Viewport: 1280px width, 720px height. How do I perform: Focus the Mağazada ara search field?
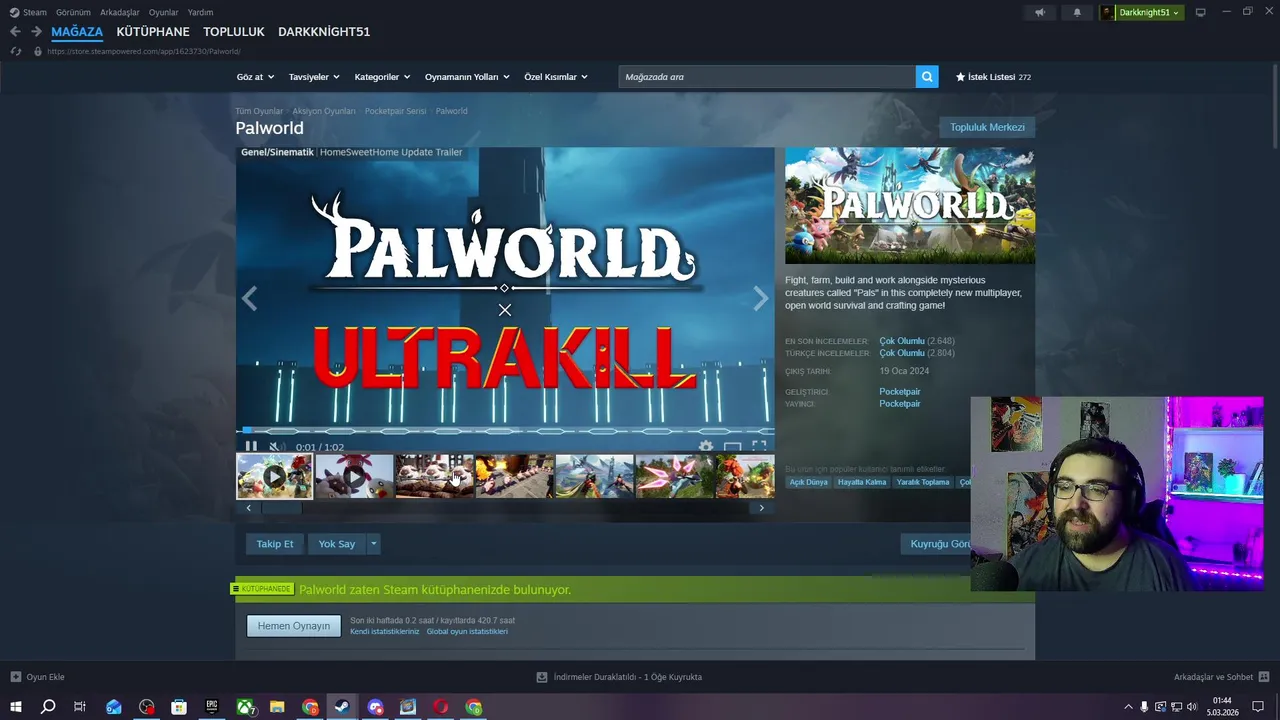click(767, 77)
